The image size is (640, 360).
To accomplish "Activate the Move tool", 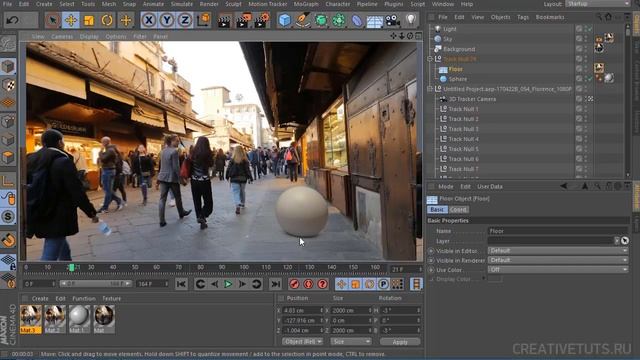I will 71,20.
